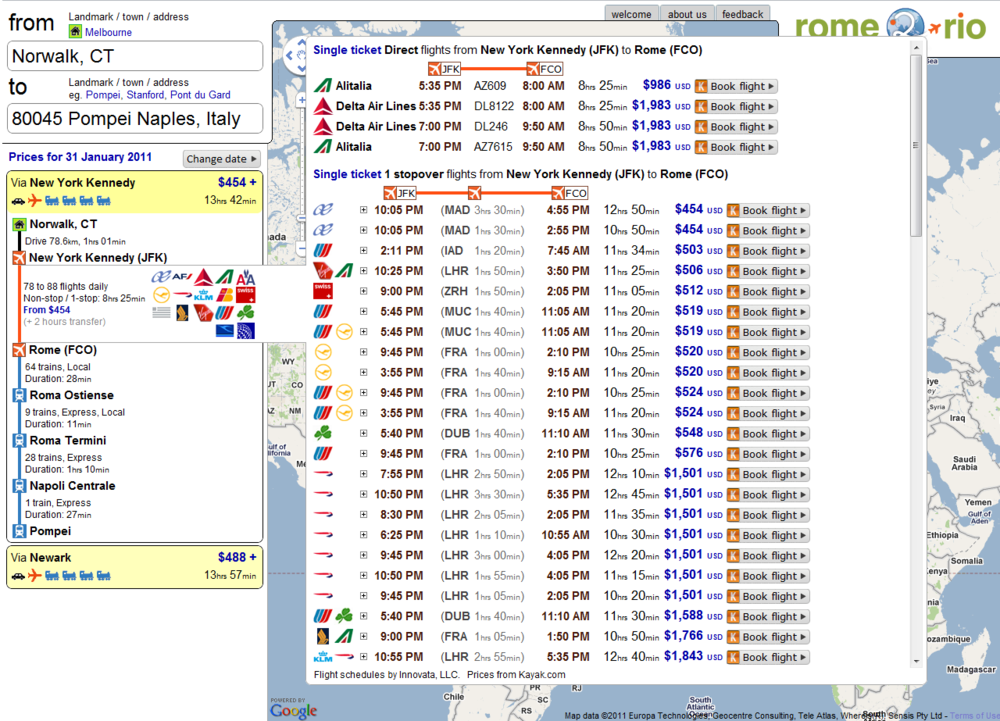Image resolution: width=1000 pixels, height=721 pixels.
Task: Click the map pan control
Action: tap(295, 55)
